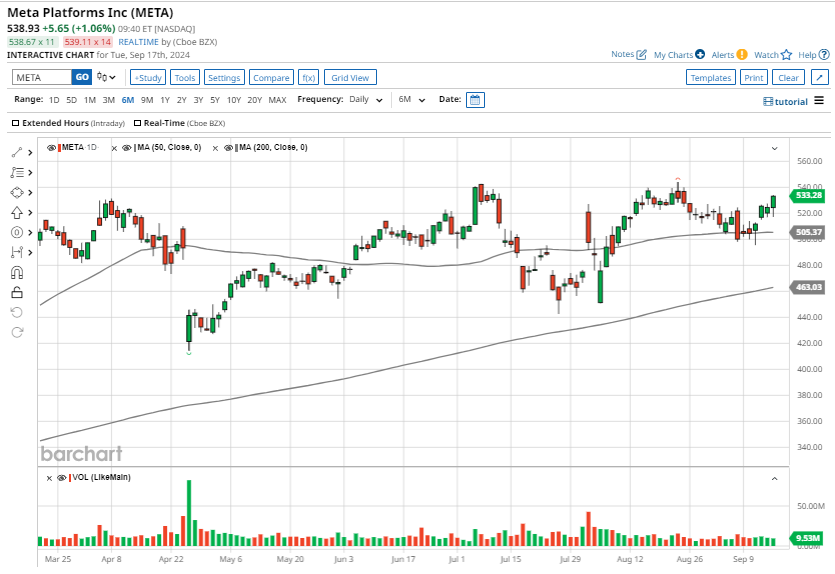Click the expand chart fullscreen icon
Image resolution: width=835 pixels, height=574 pixels.
[x=819, y=77]
